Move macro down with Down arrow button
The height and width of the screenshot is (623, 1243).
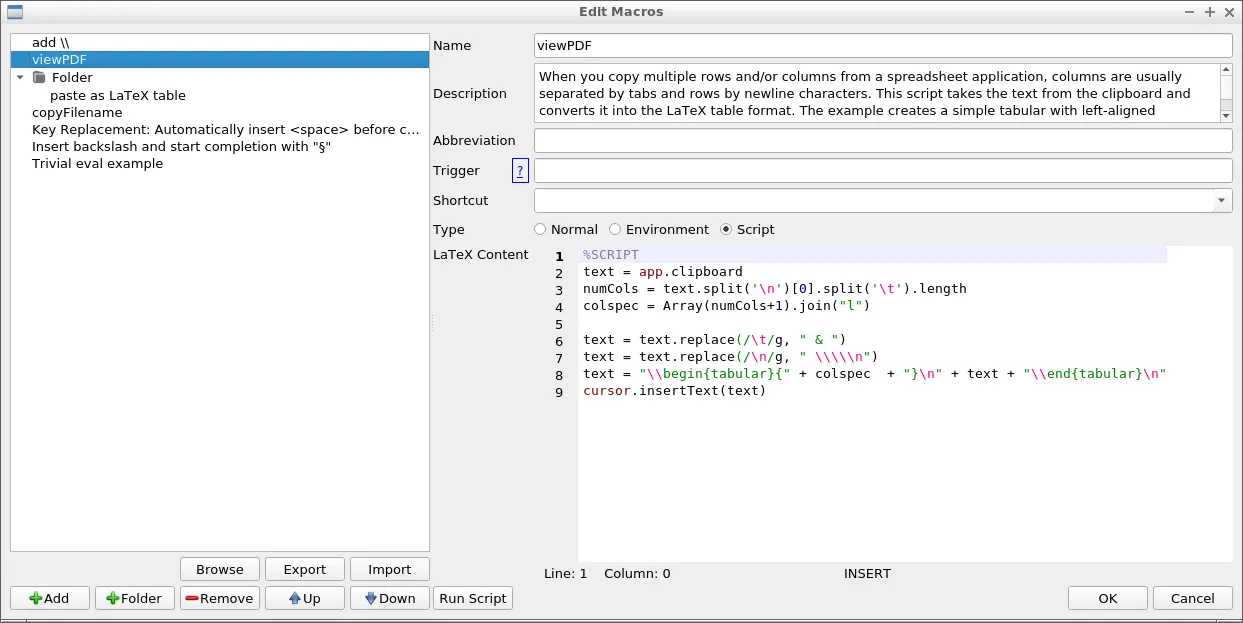[390, 598]
